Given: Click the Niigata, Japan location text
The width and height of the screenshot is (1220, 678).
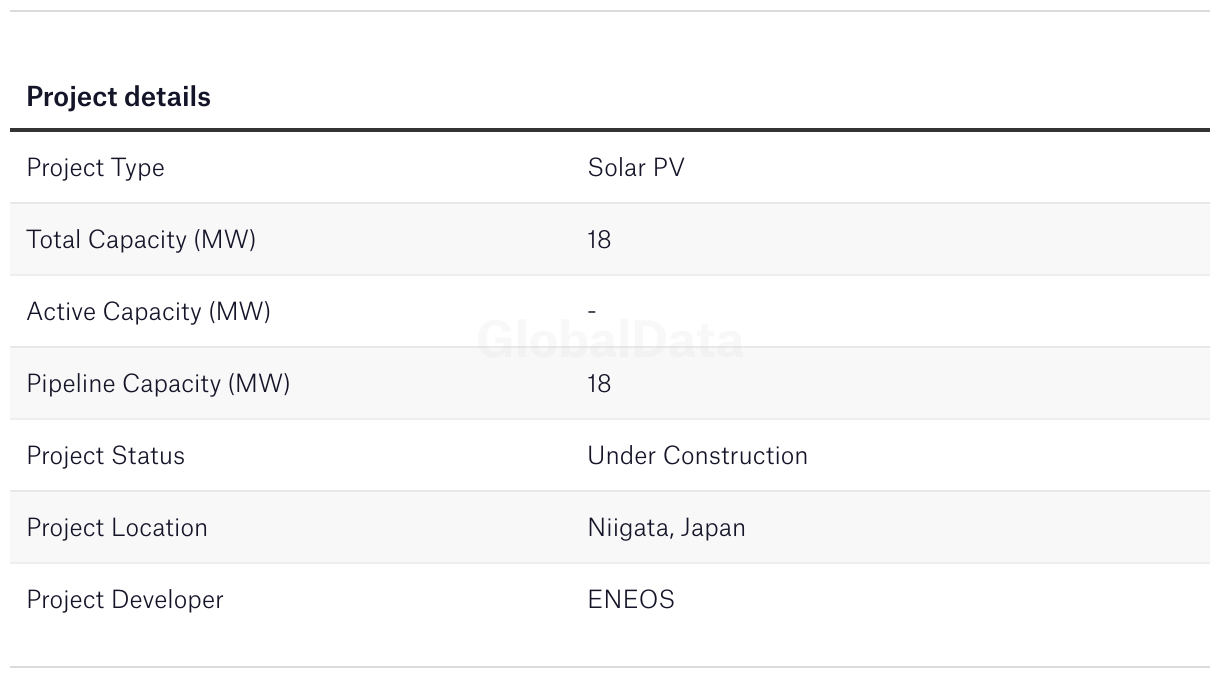Looking at the screenshot, I should [666, 528].
